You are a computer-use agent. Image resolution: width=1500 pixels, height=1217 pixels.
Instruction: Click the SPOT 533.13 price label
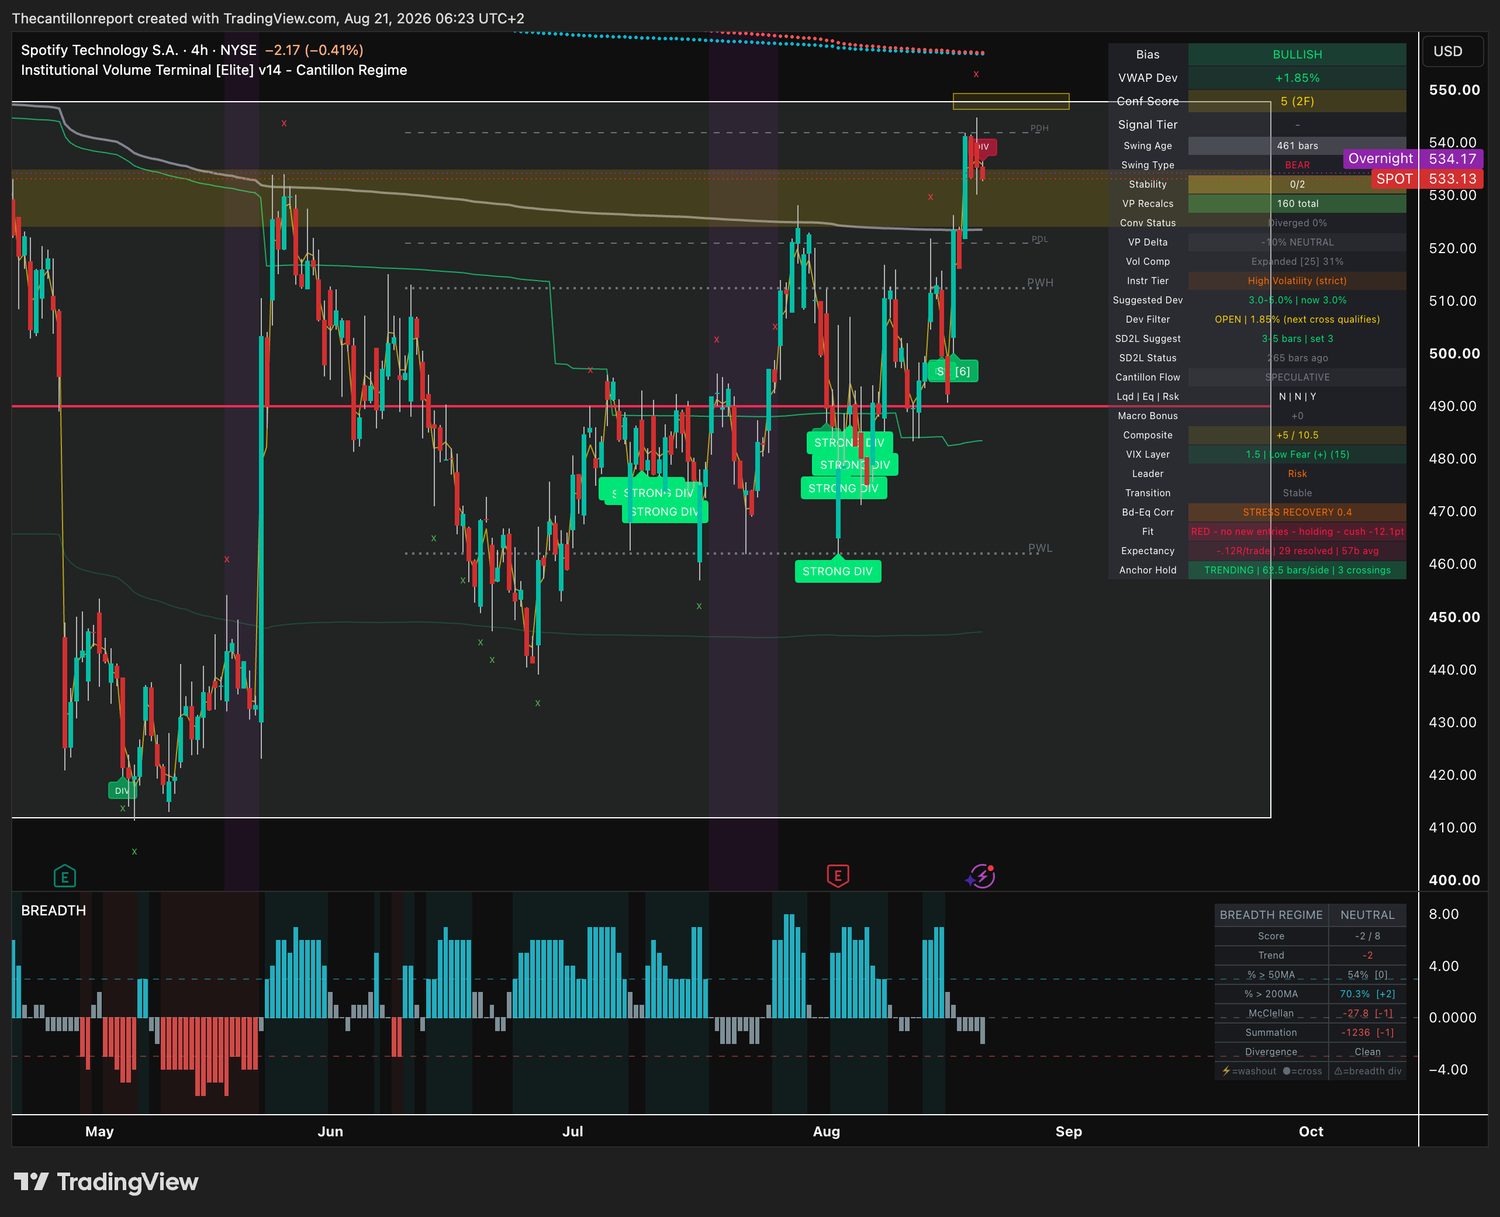[x=1426, y=179]
